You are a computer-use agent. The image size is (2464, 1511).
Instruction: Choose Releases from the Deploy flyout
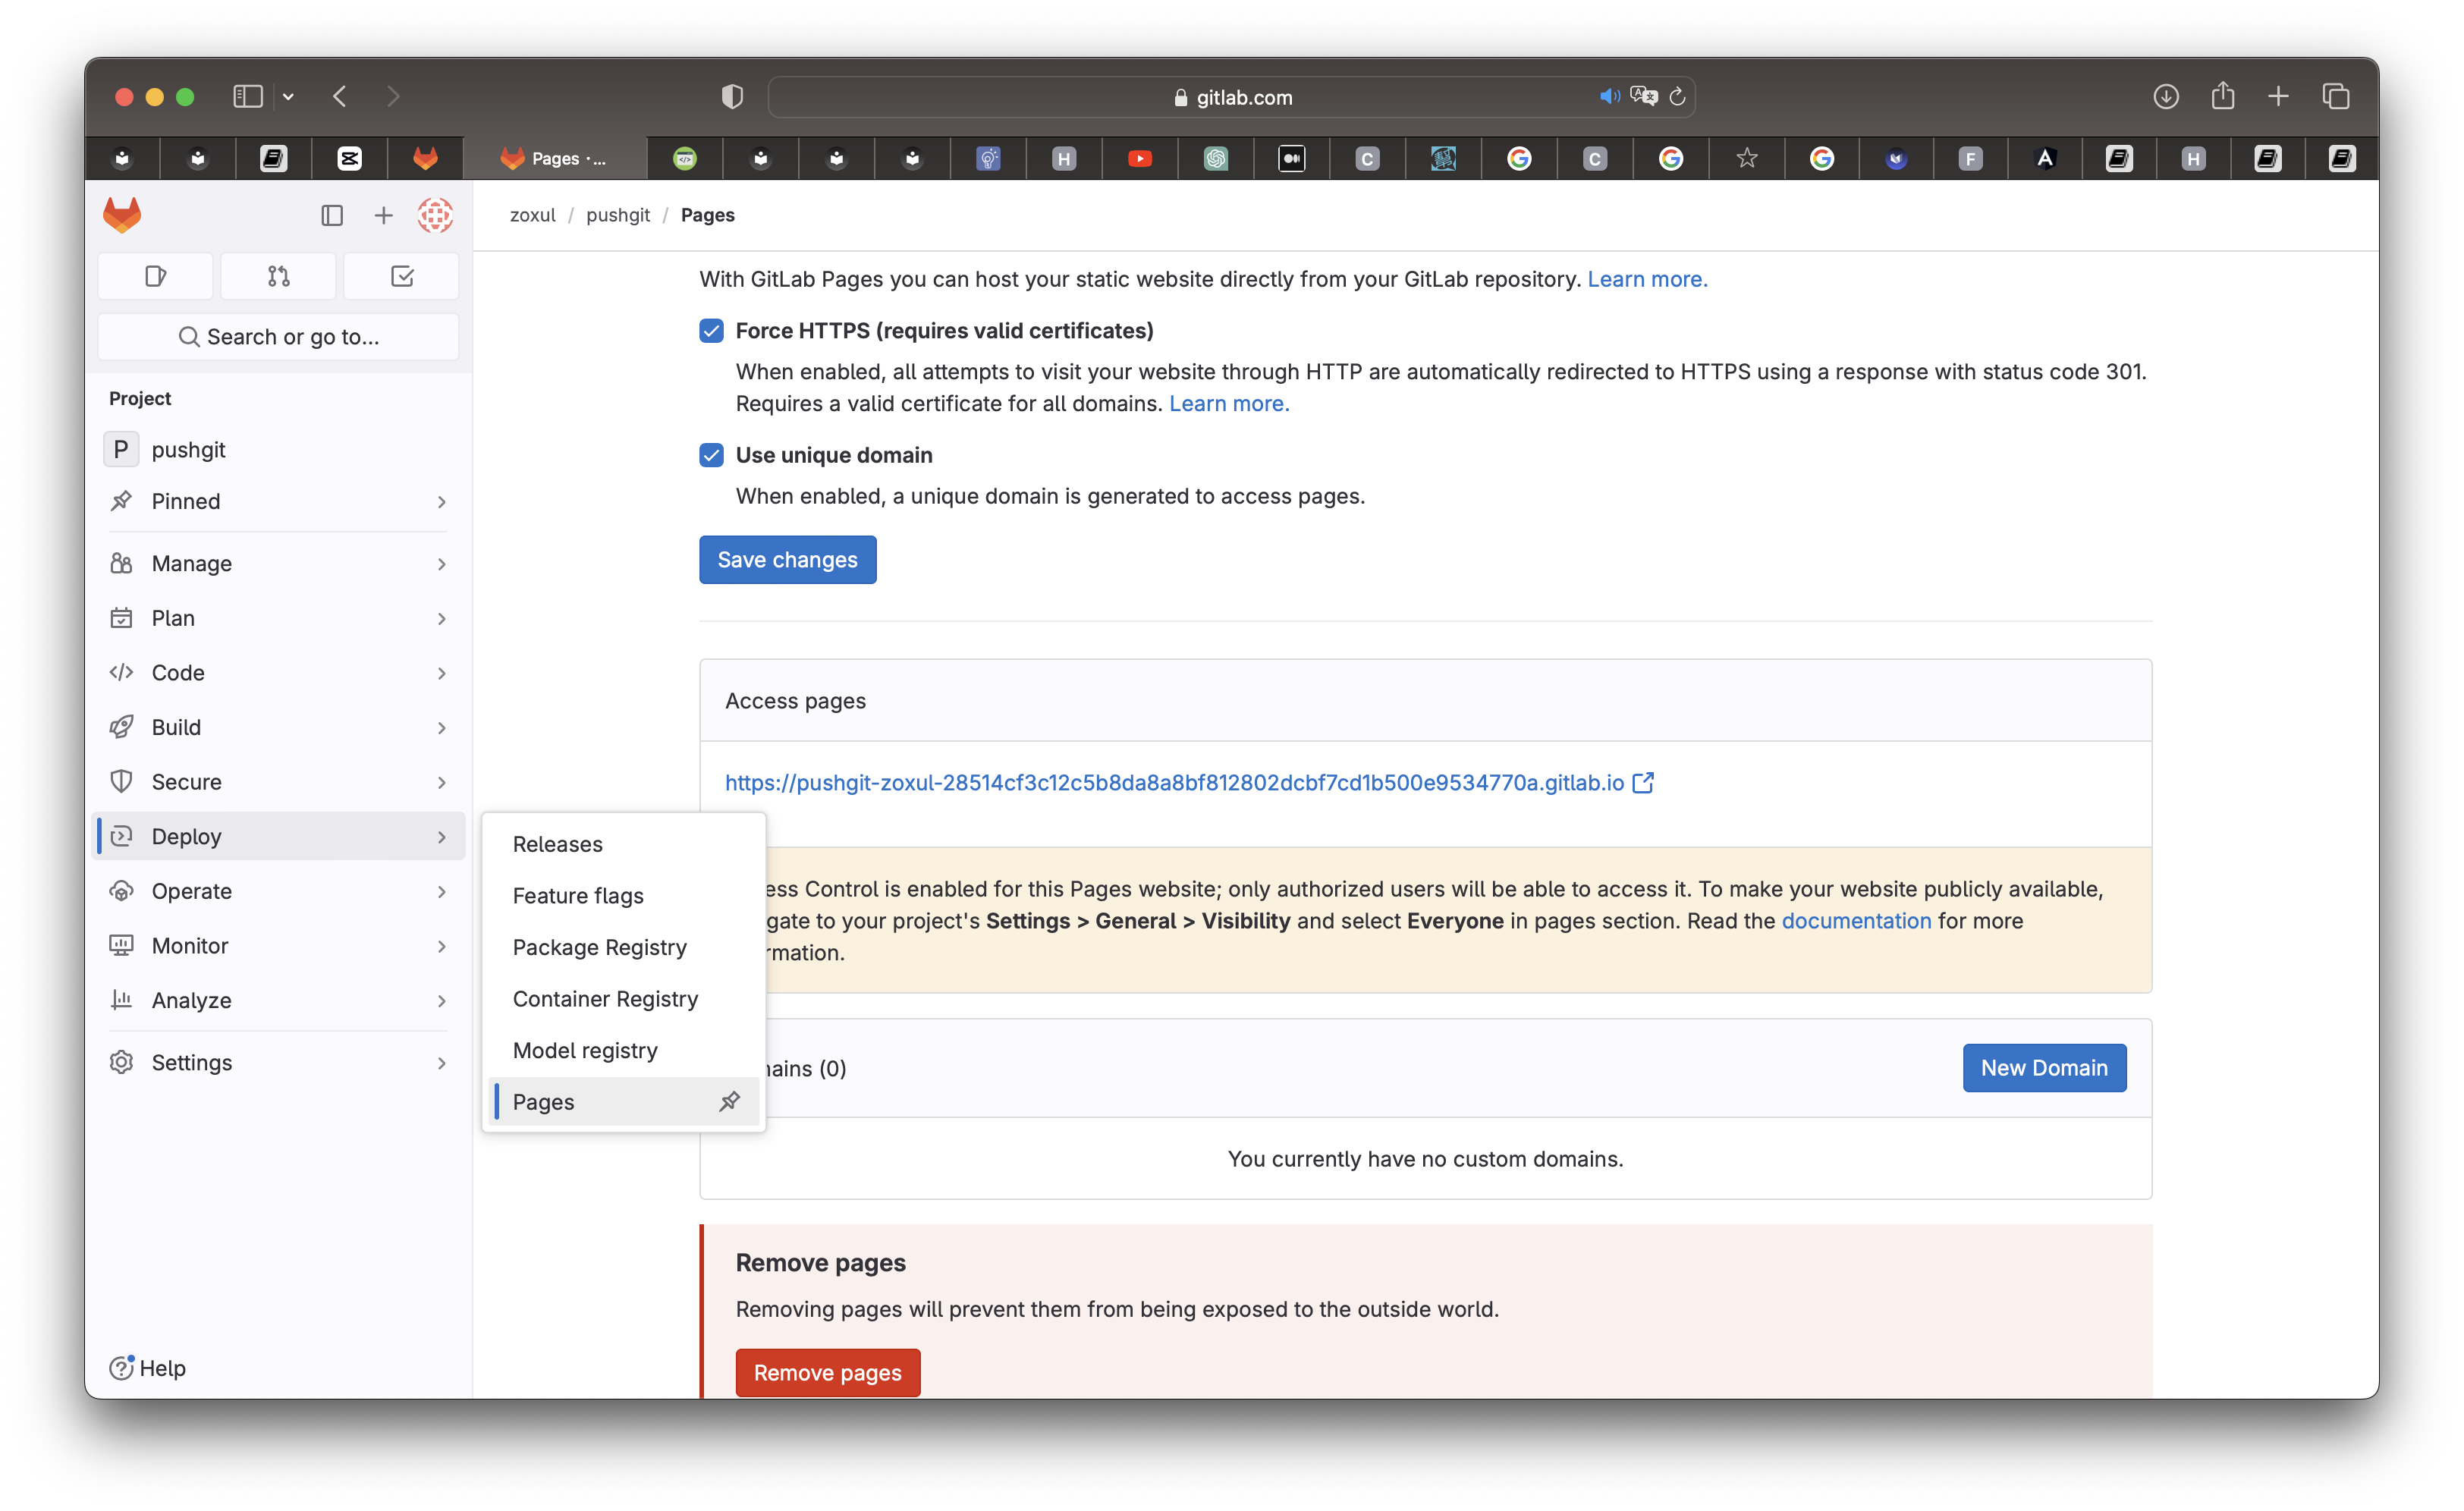557,844
